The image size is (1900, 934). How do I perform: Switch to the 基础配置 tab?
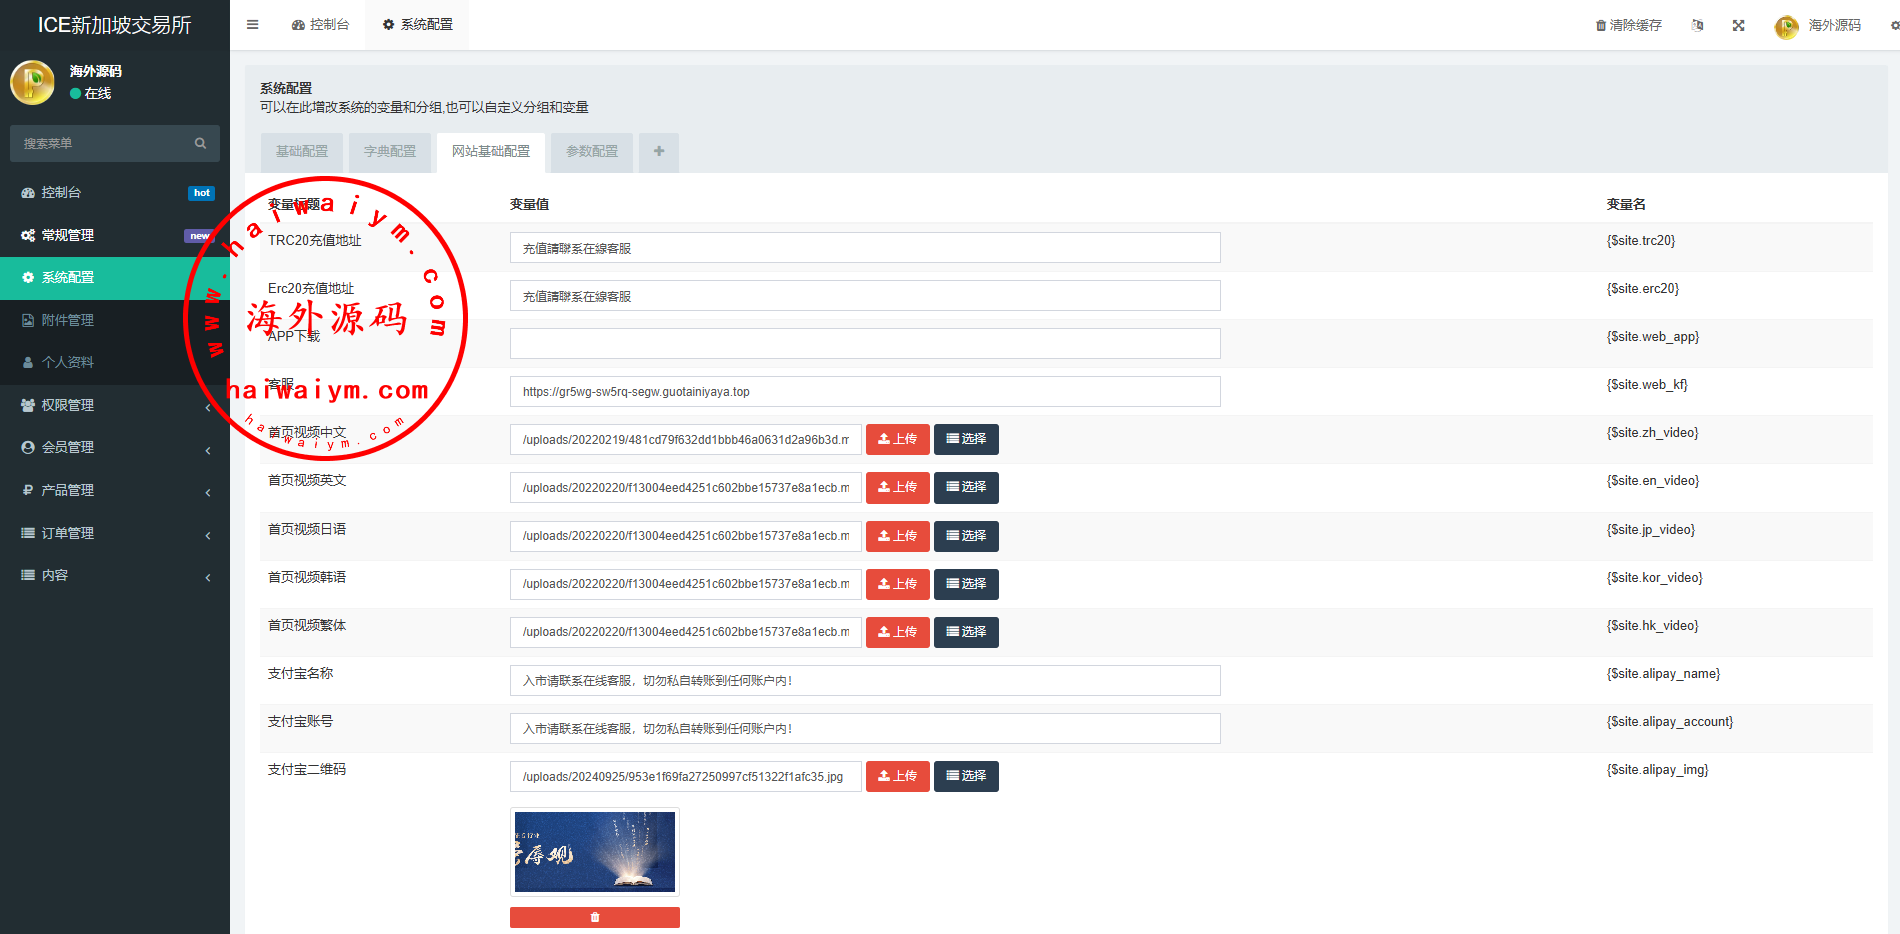(302, 152)
